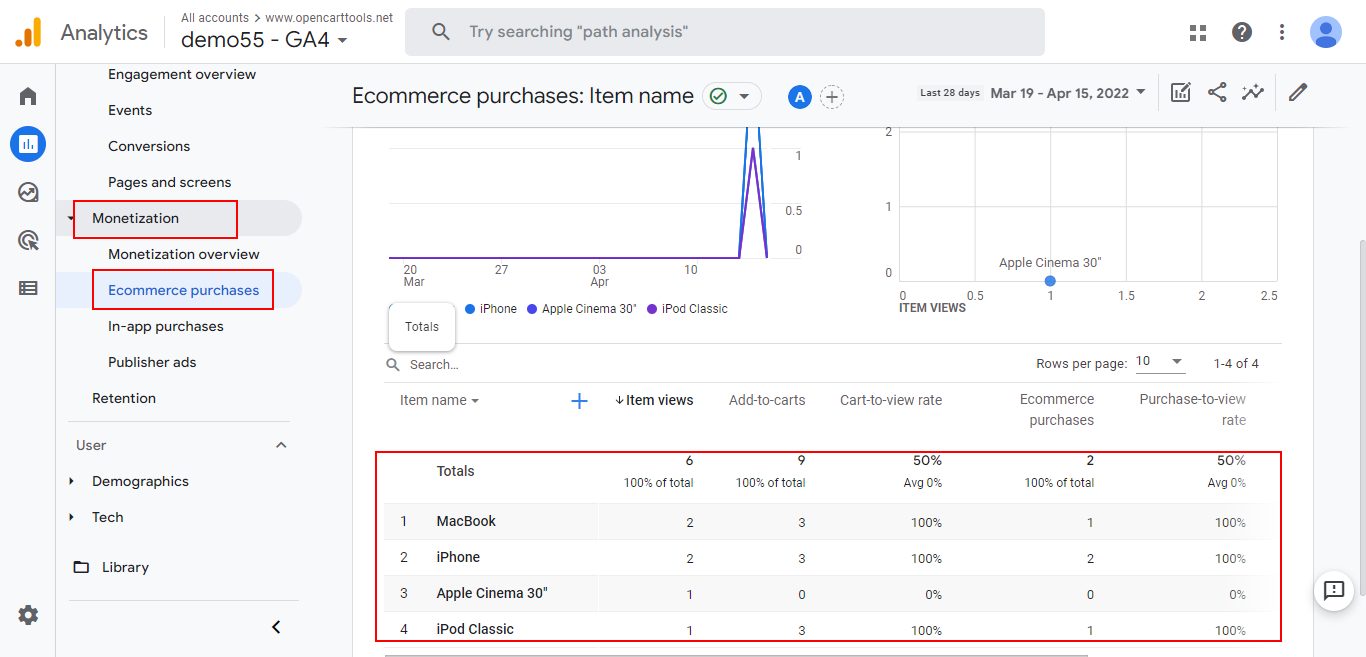The height and width of the screenshot is (657, 1366).
Task: Click the Add secondary dimension plus button
Action: 579,400
